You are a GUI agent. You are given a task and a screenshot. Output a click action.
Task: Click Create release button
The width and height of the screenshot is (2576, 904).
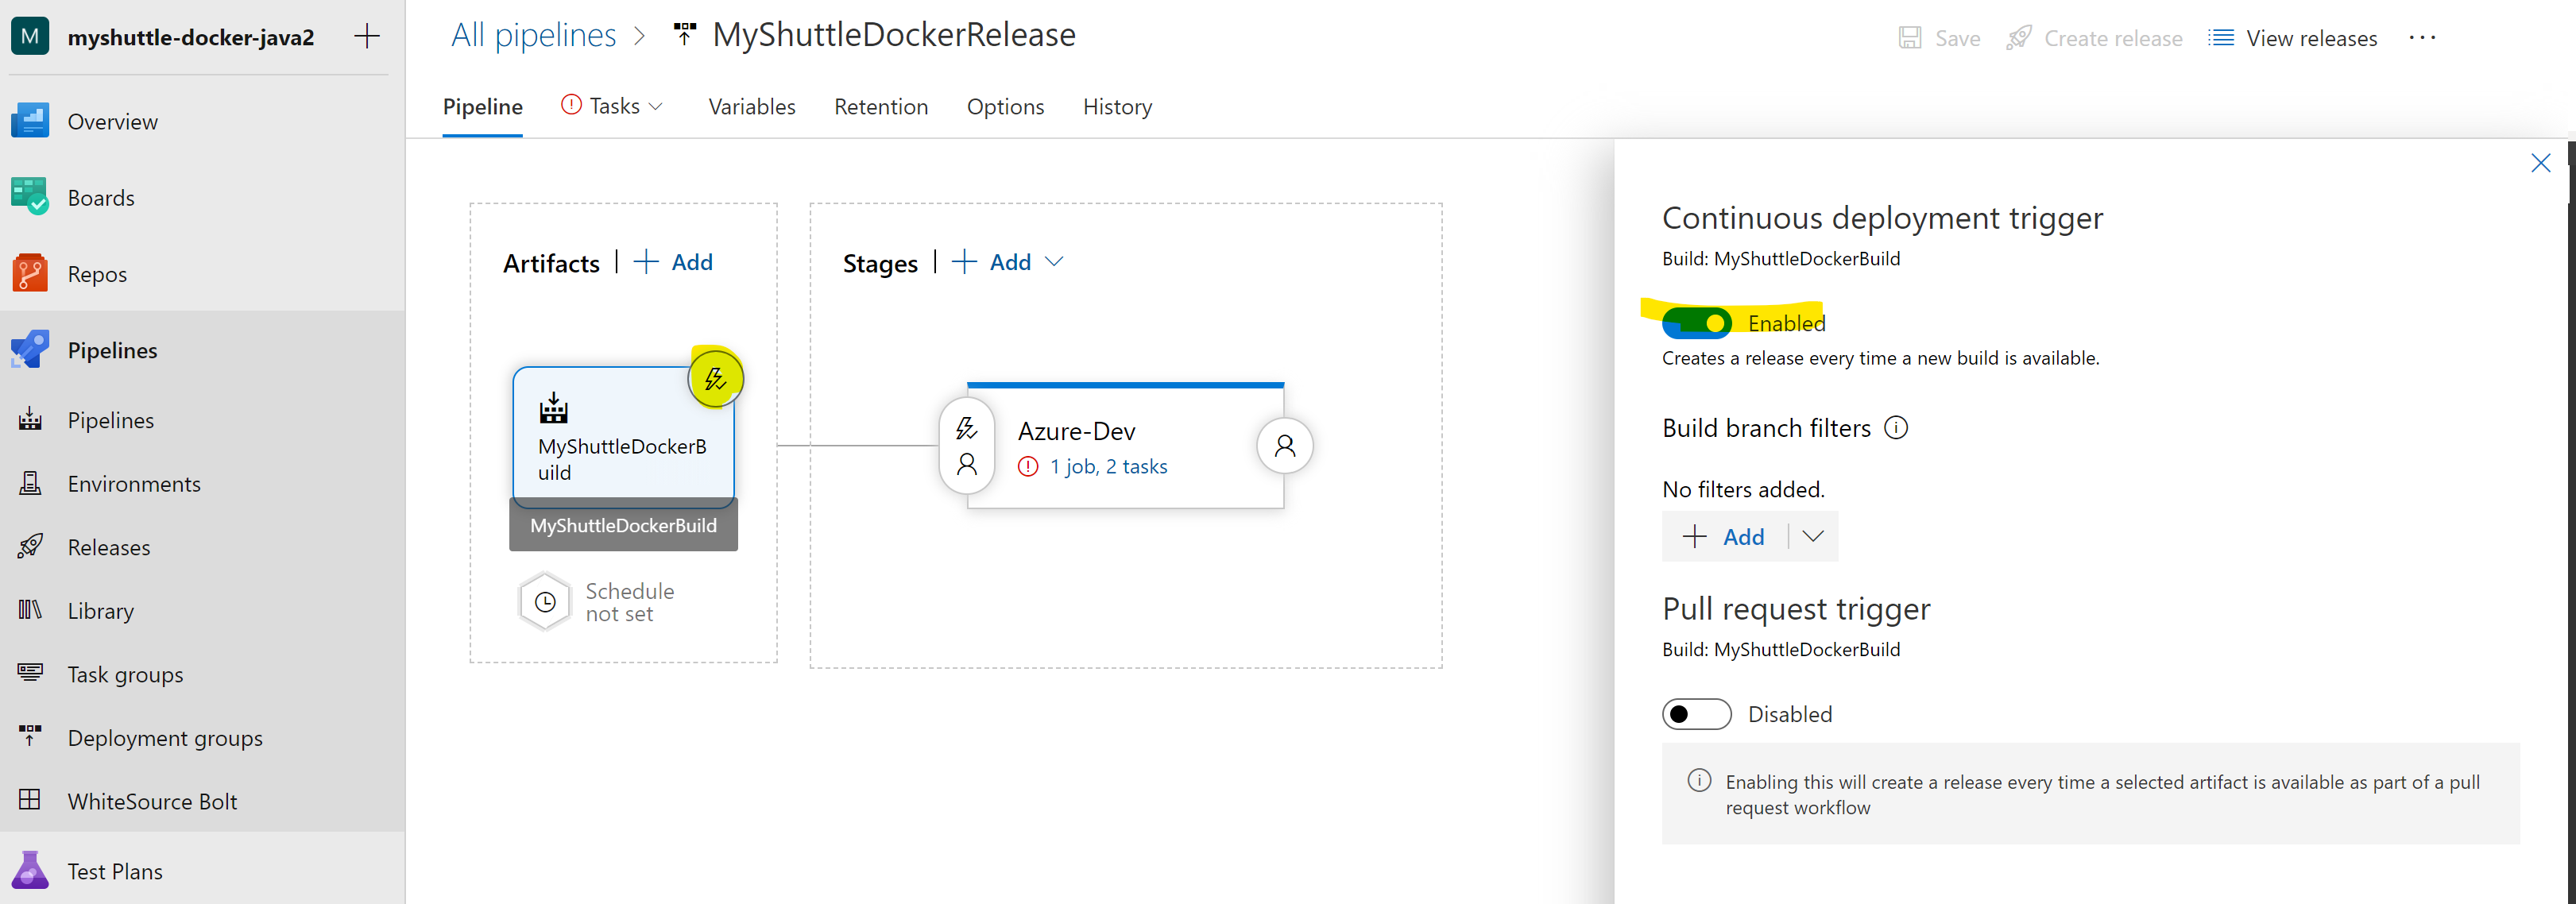pos(2094,38)
